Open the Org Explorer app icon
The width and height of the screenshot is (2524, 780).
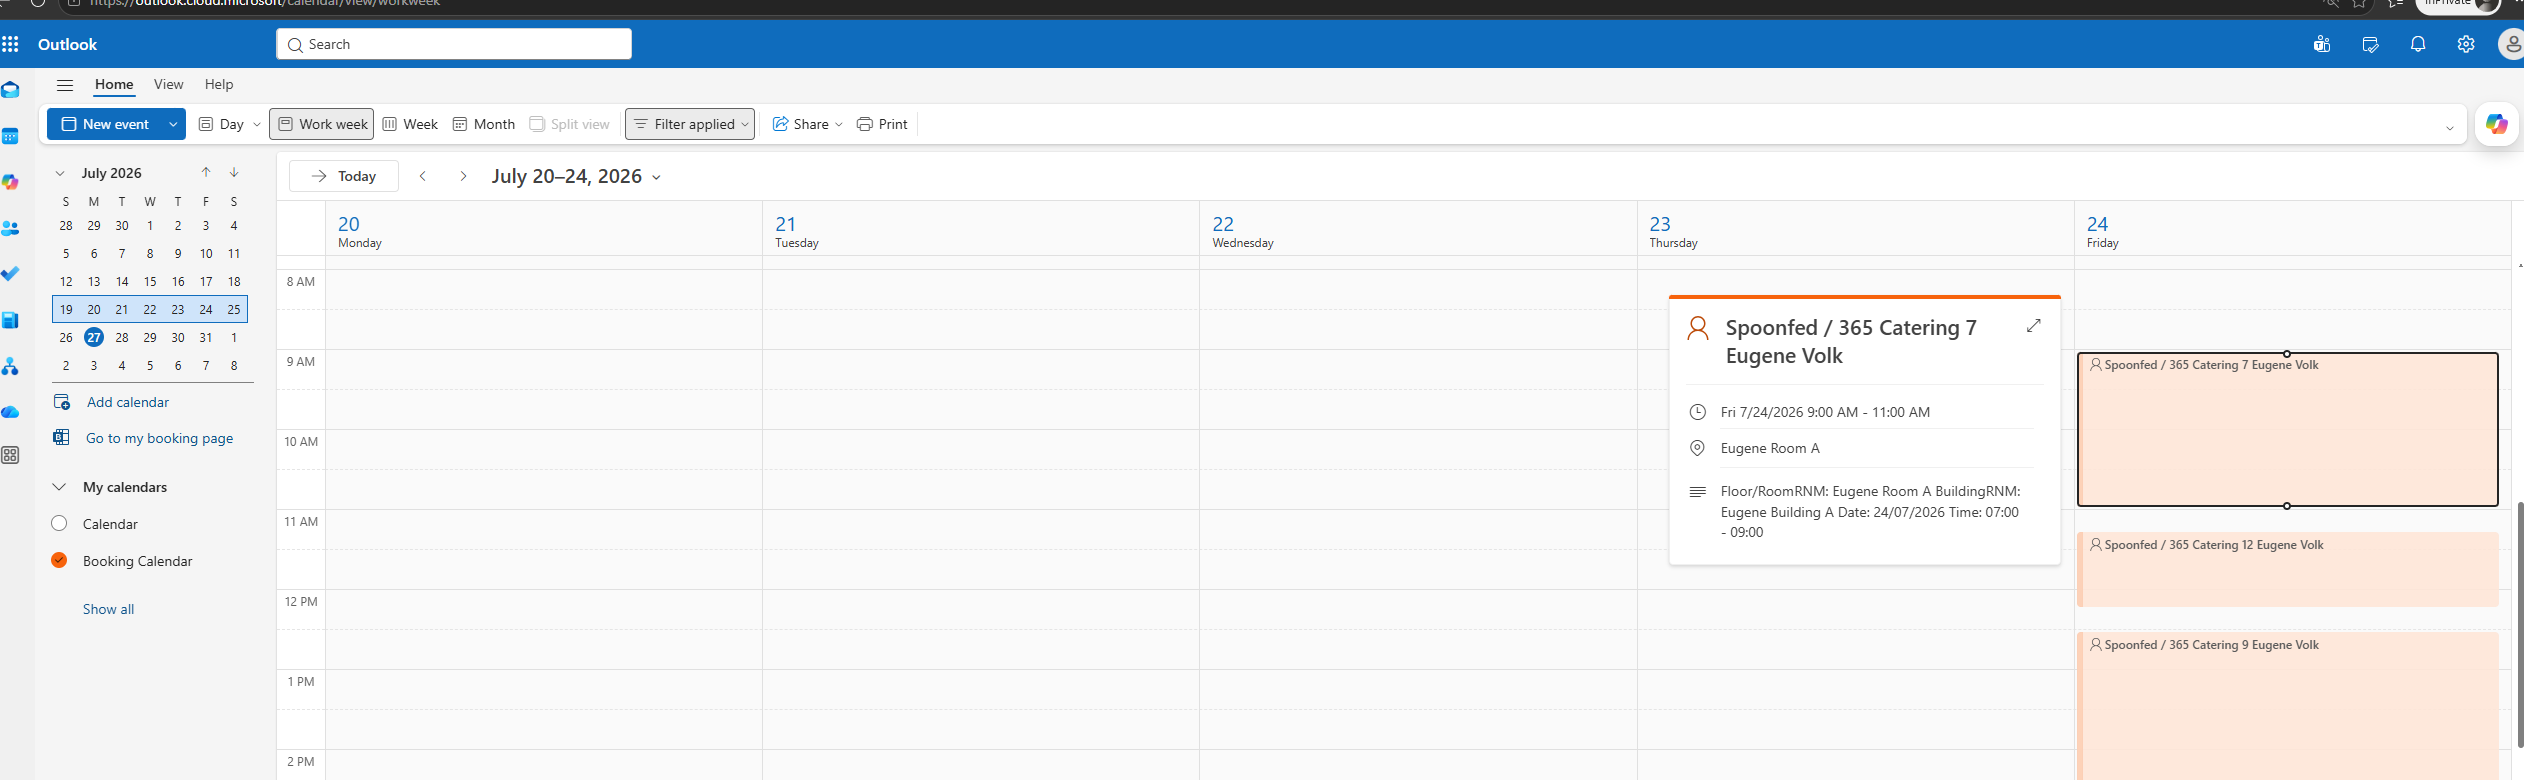tap(10, 367)
